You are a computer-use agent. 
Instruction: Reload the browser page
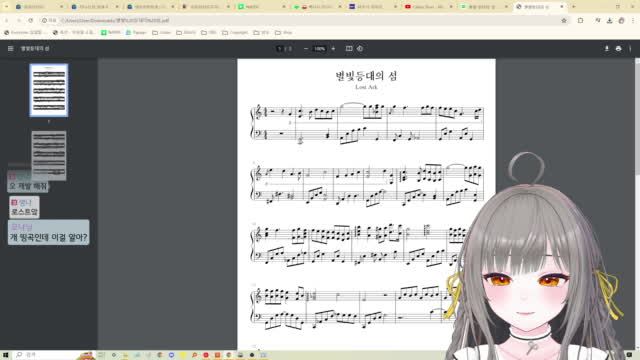tap(31, 20)
